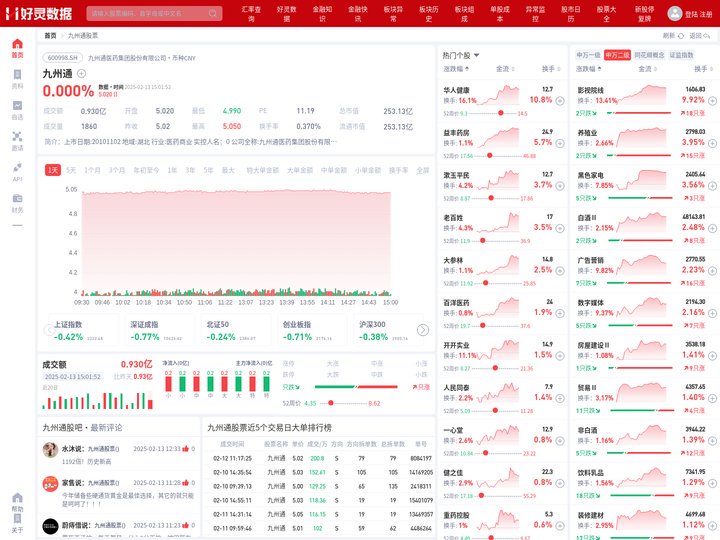
Task: Open 板块异常 in top navigation
Action: pos(394,14)
